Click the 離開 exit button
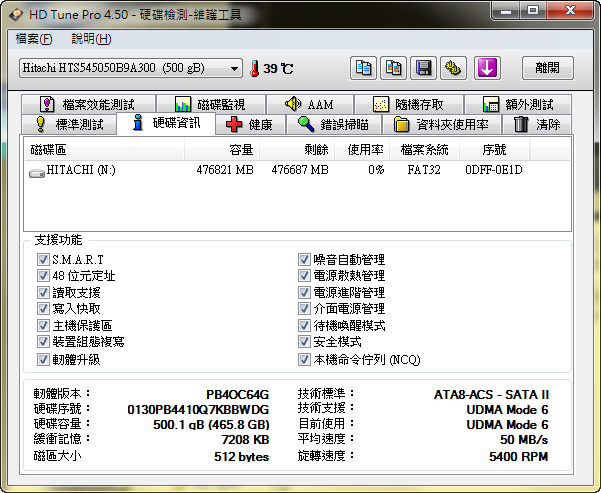 (547, 68)
